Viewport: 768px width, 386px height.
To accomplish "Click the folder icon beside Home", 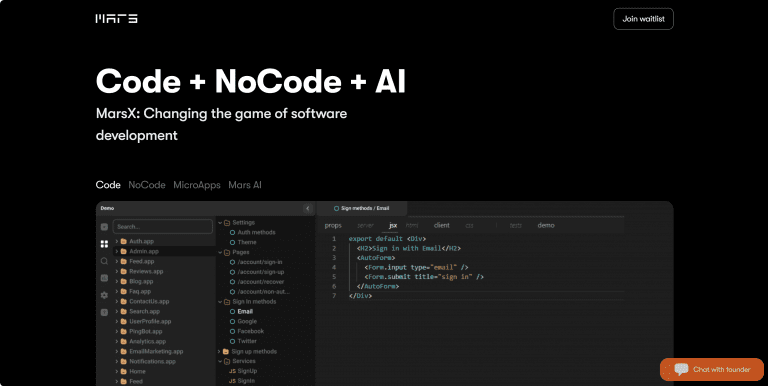I will [124, 371].
